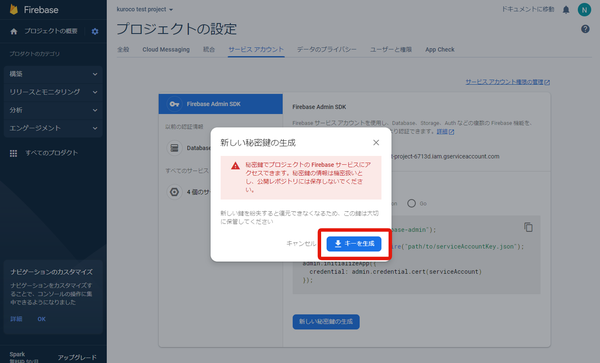
Task: Open project overview home icon
Action: click(14, 31)
